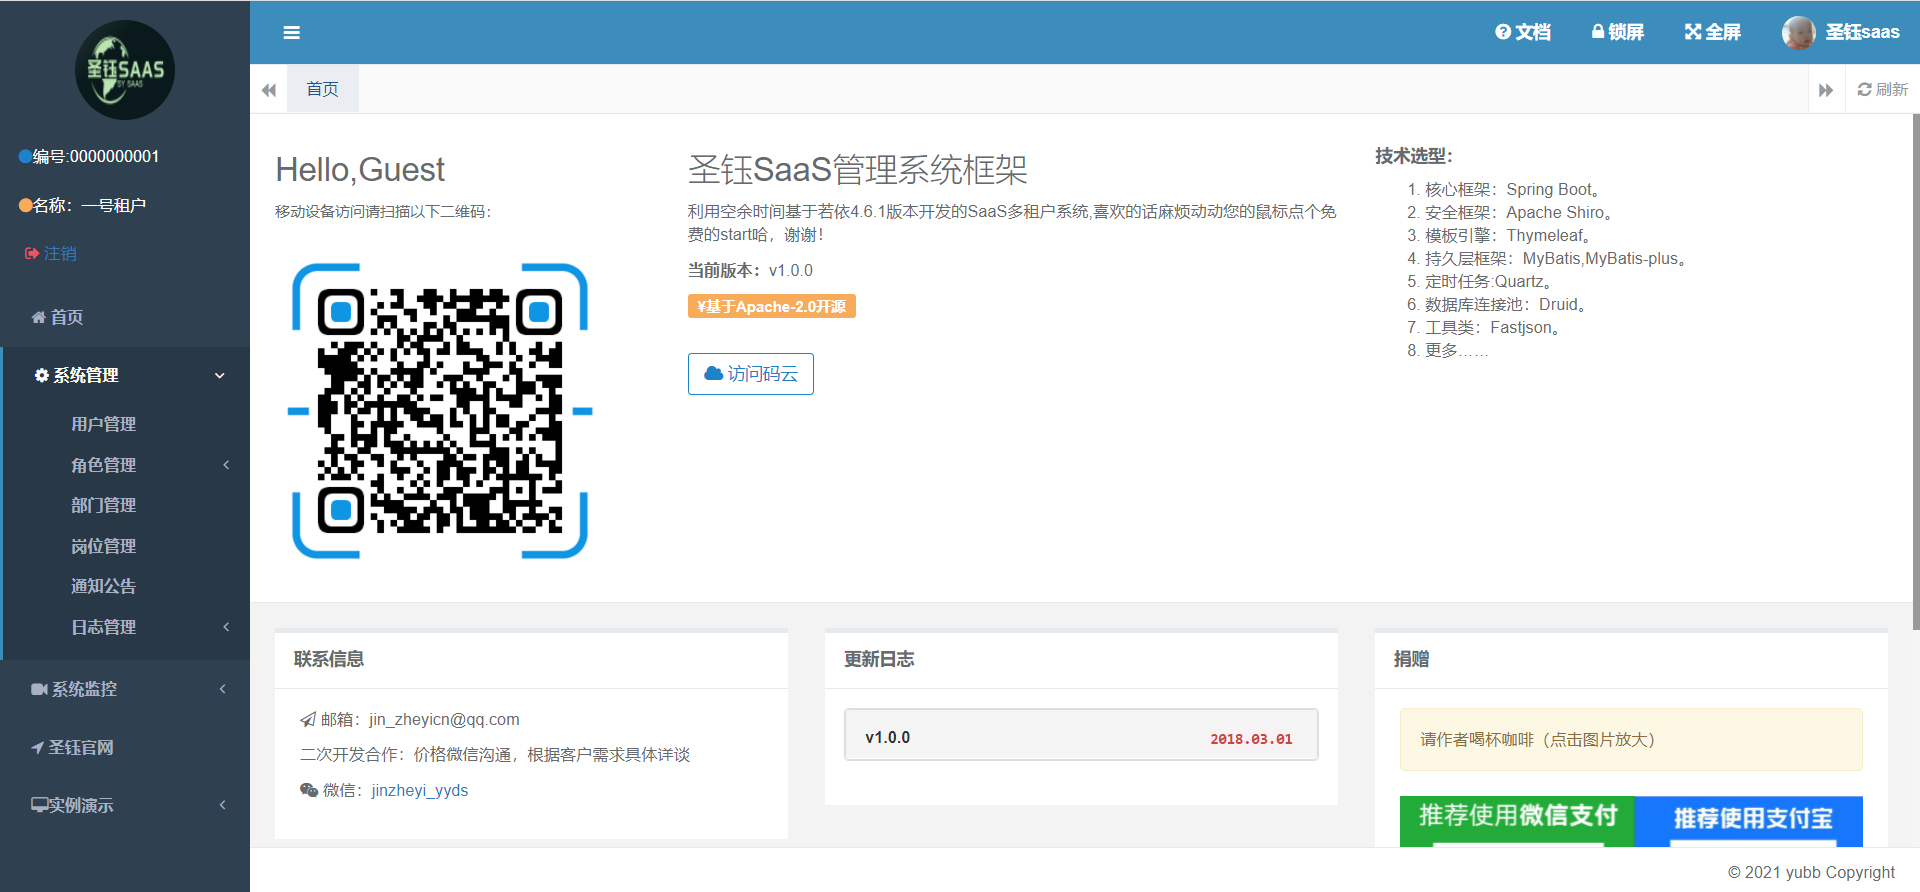This screenshot has width=1920, height=892.
Task: Toggle 全屏 fullscreen mode
Action: 1713,32
